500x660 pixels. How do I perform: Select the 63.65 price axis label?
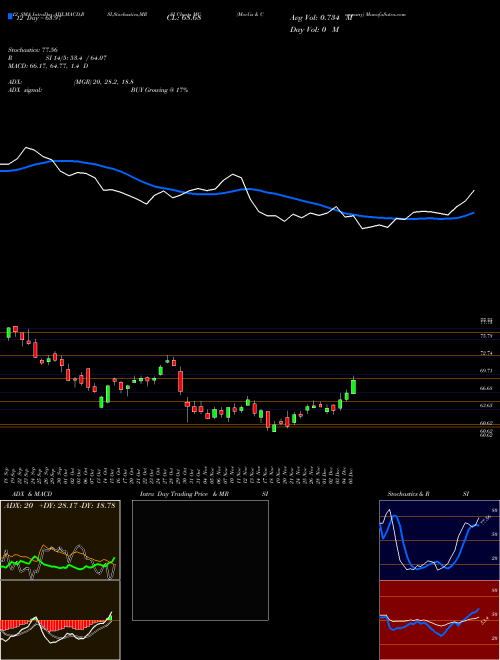tap(486, 405)
